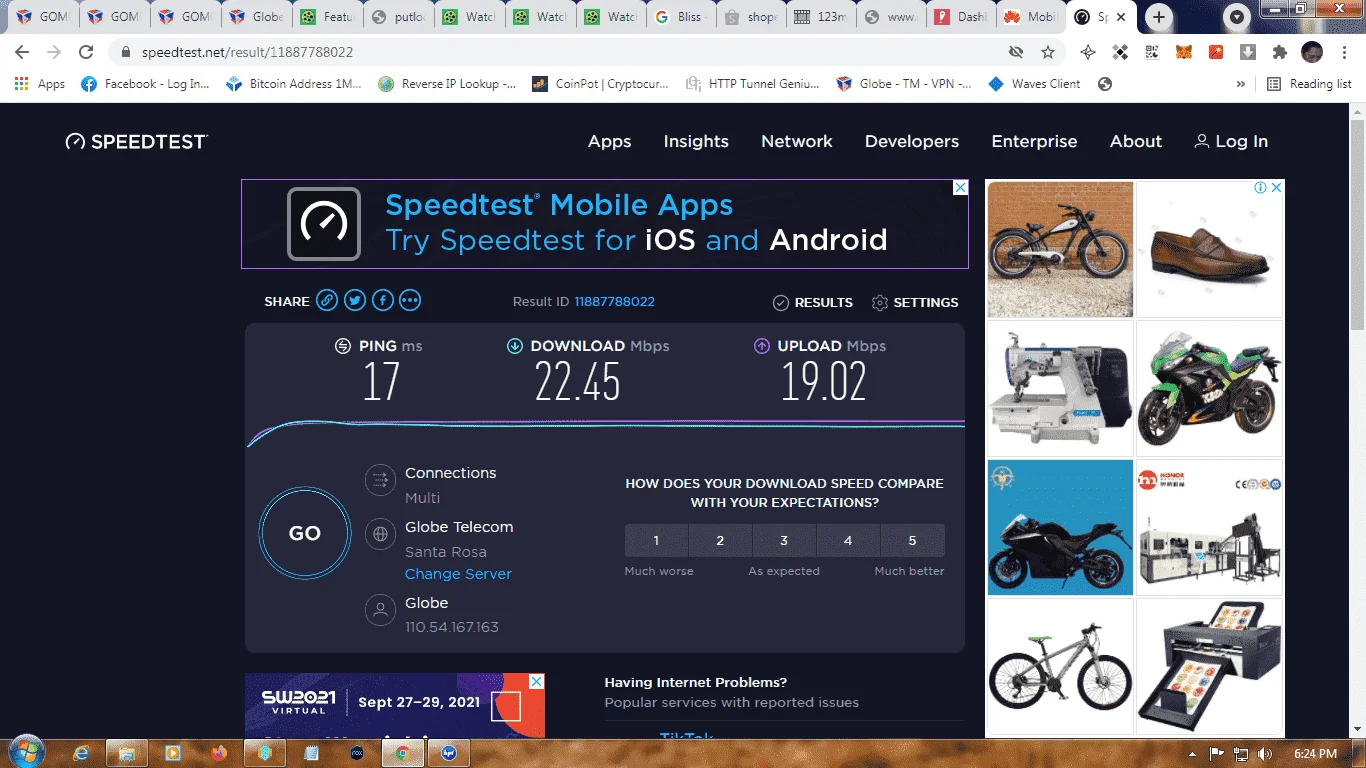
Task: Open the Chrome Apps shortcut
Action: [x=40, y=84]
